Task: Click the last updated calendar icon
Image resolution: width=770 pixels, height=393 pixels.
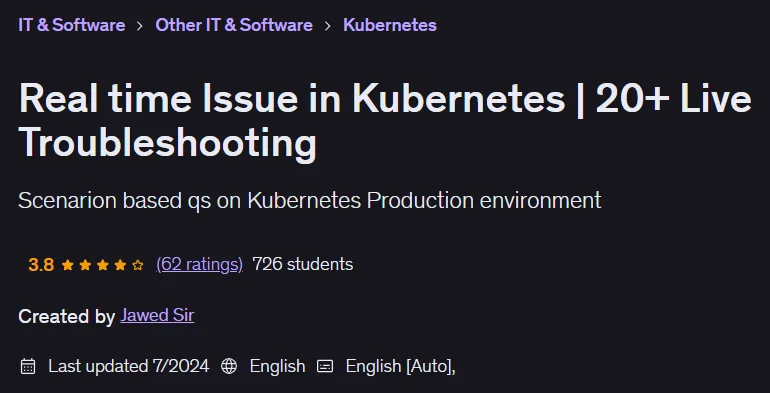Action: click(28, 366)
